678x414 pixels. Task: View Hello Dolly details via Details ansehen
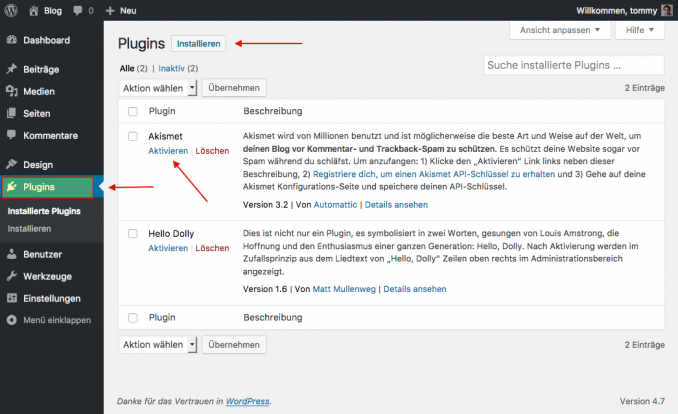(x=415, y=289)
